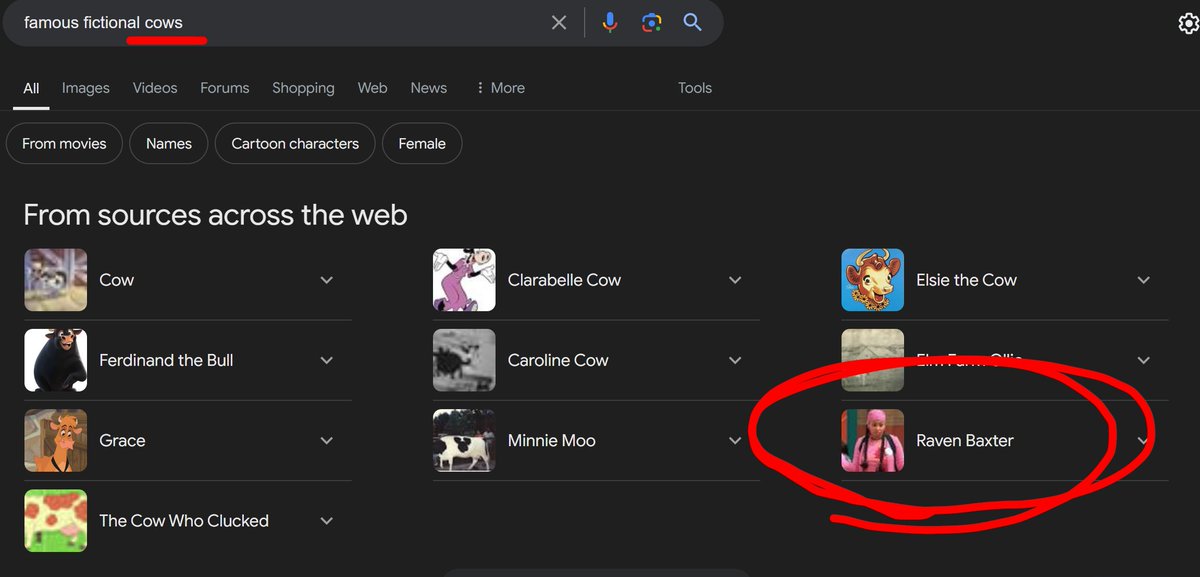Select The Cow Who Clucked text
1200x577 pixels.
pos(184,520)
